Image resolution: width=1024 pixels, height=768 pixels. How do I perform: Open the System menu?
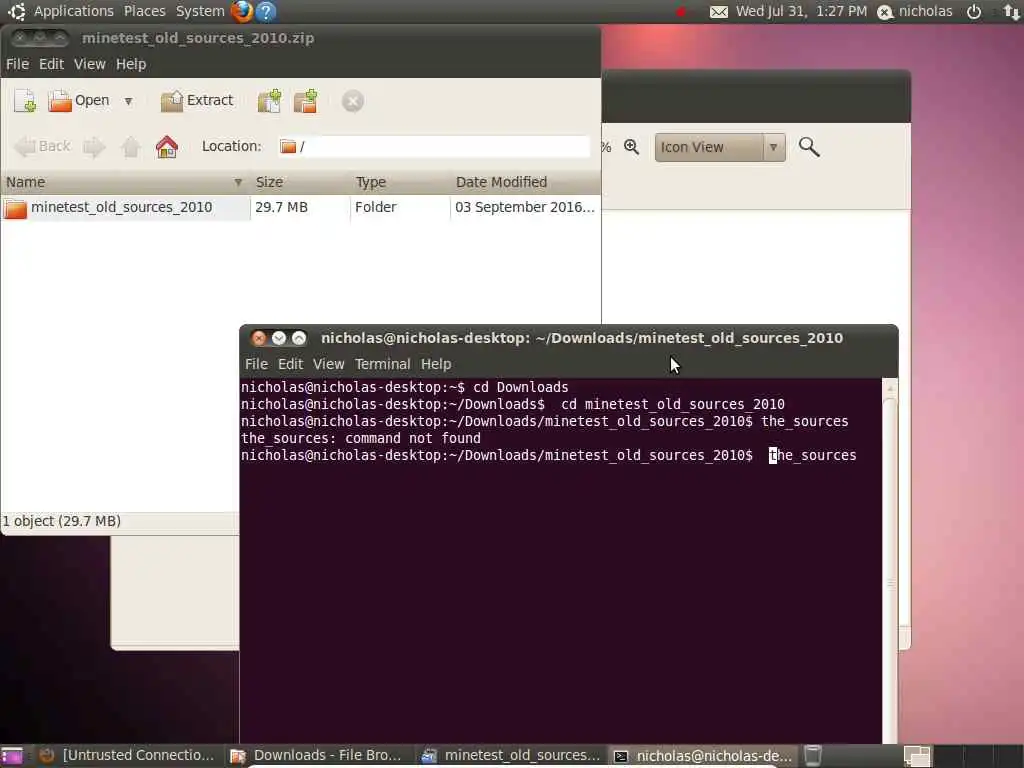[200, 11]
